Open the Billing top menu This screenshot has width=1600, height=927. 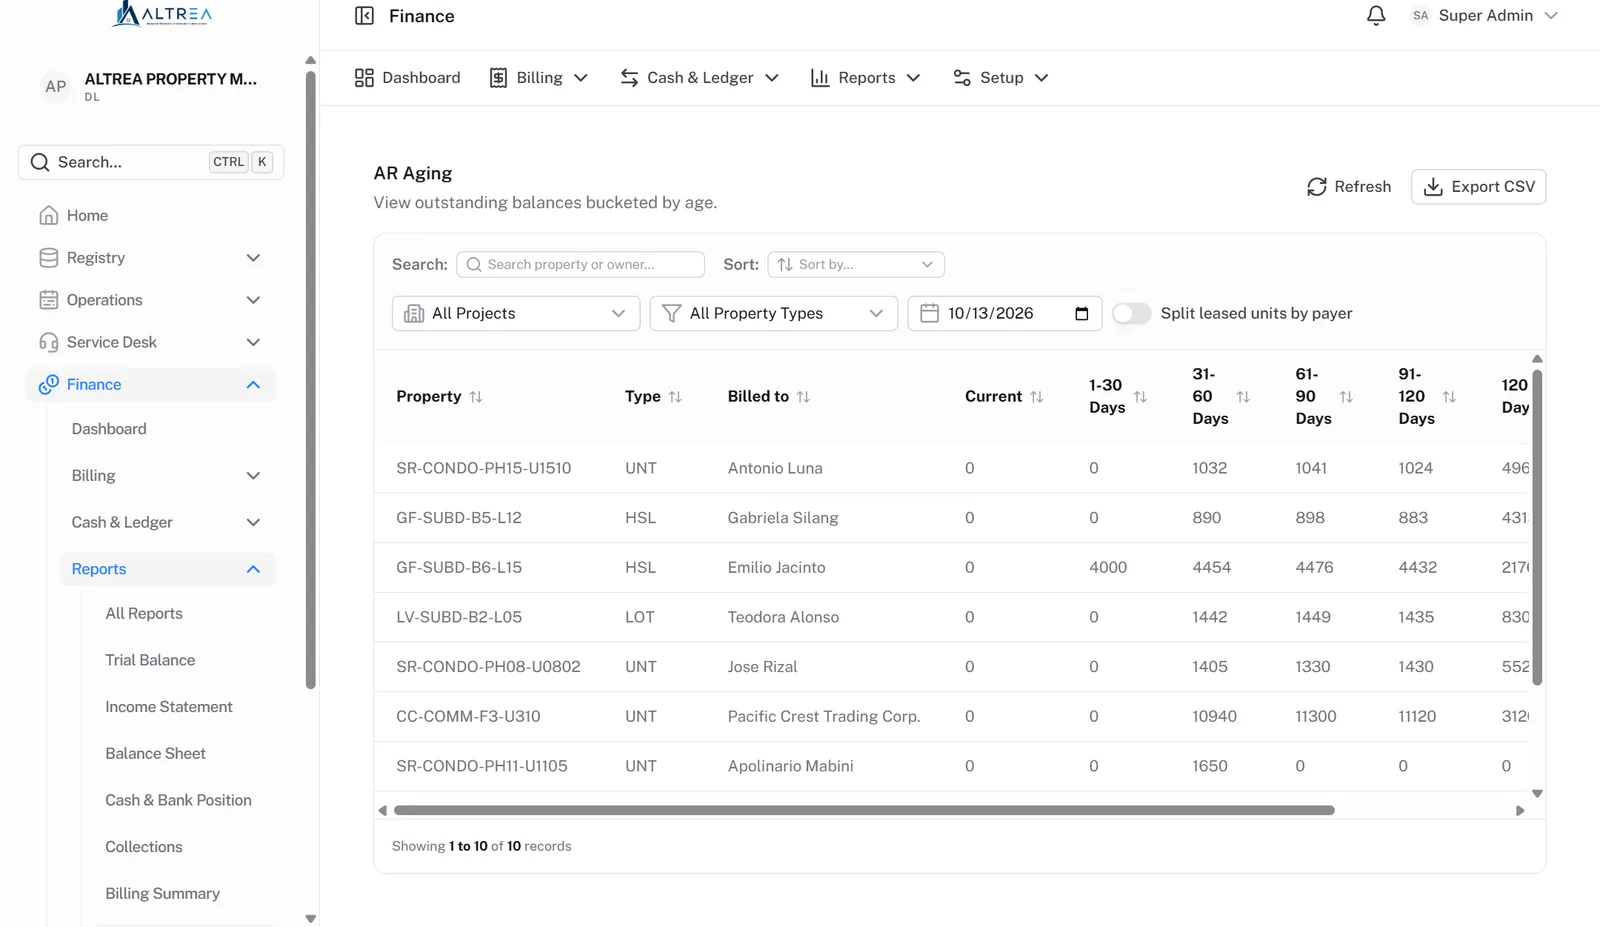pyautogui.click(x=538, y=78)
